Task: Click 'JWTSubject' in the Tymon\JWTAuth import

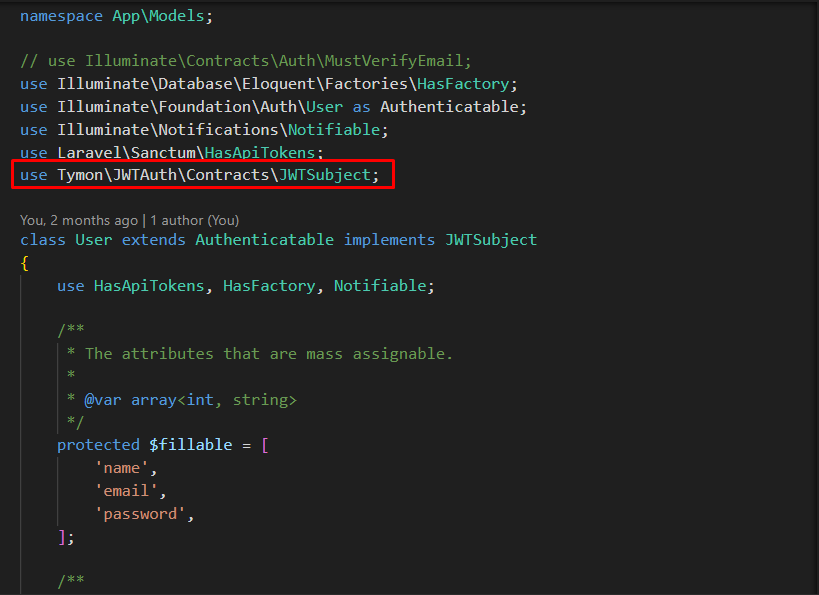Action: 324,175
